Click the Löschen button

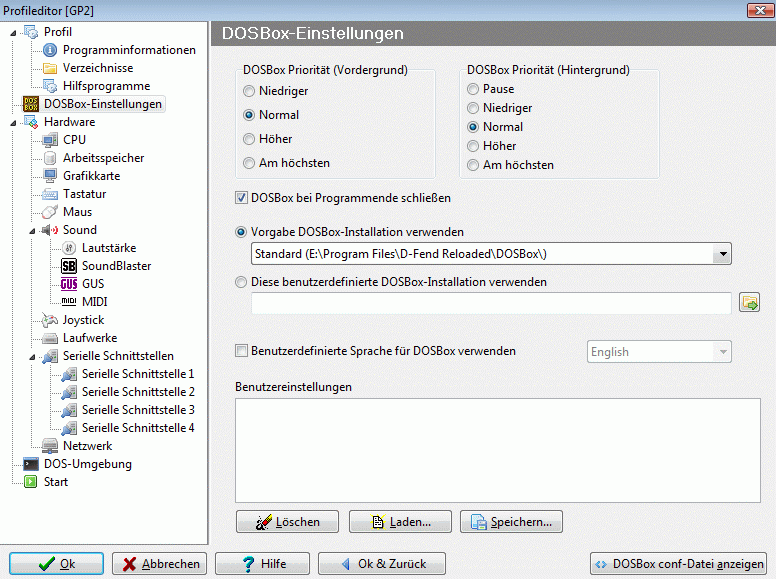[288, 522]
